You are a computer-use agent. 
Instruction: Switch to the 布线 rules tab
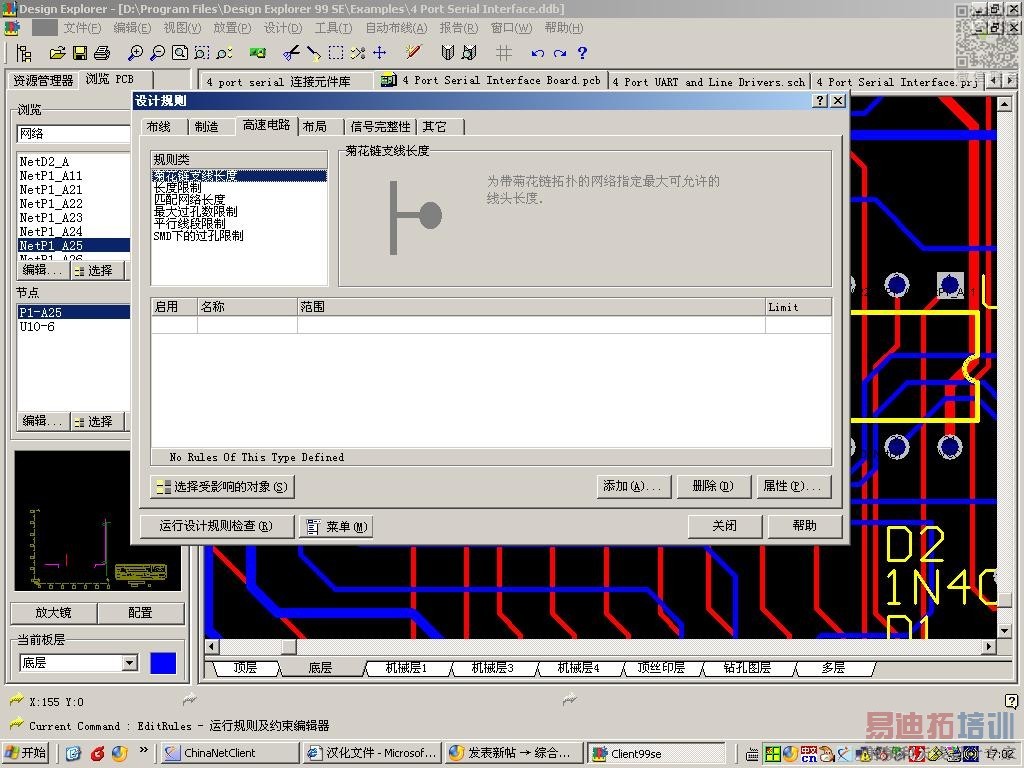coord(158,126)
